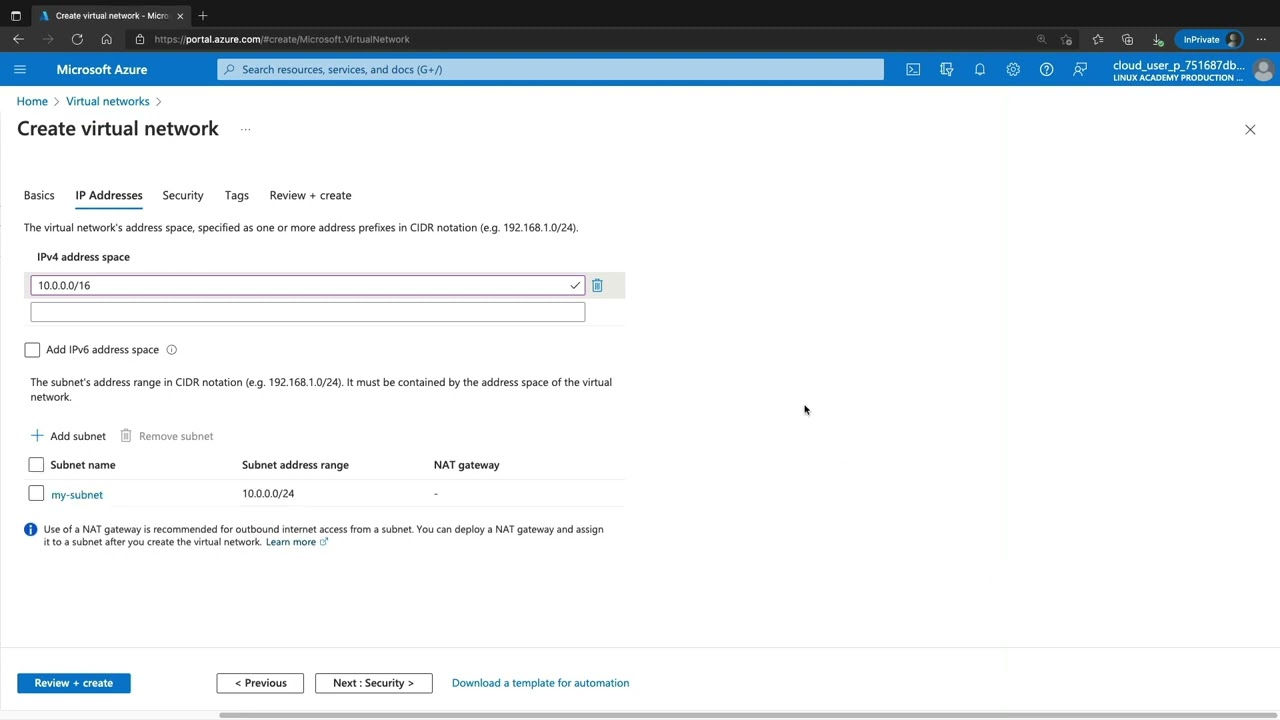The height and width of the screenshot is (720, 1280).
Task: Click the Home breadcrumb link
Action: 32,101
